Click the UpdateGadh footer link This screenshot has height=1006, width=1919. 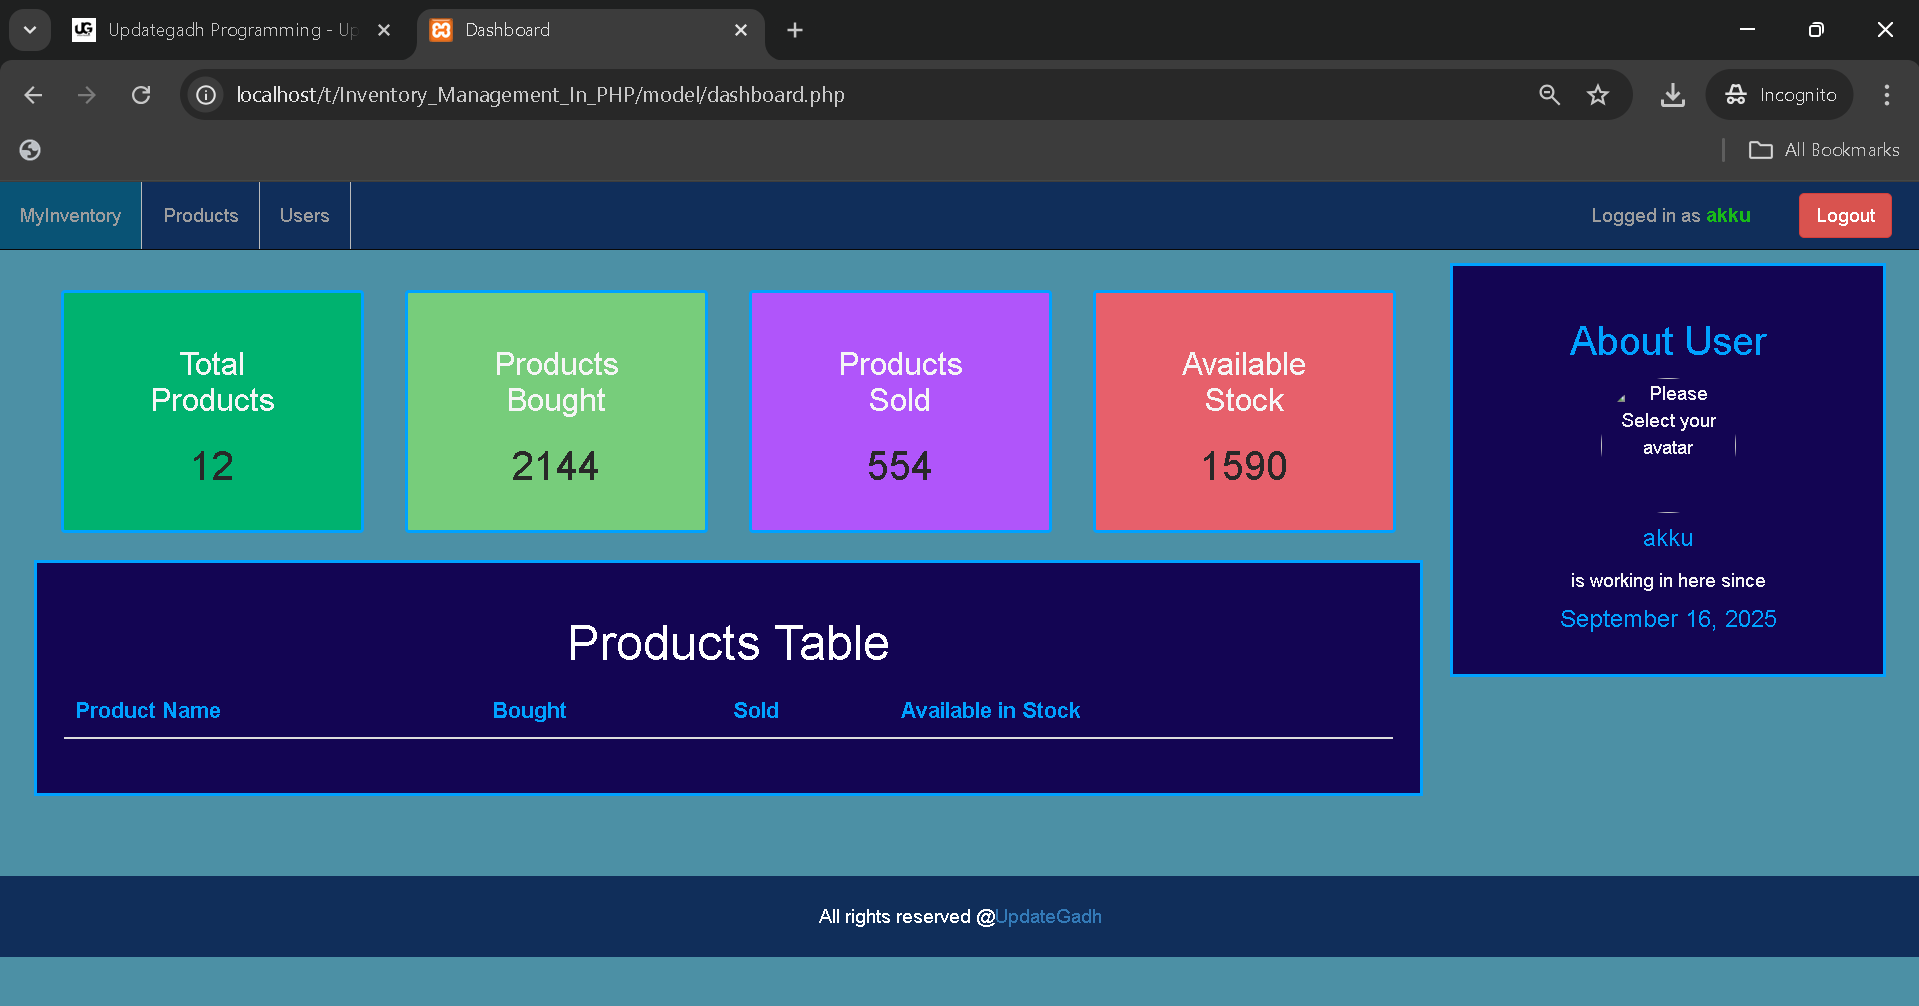pyautogui.click(x=1048, y=917)
